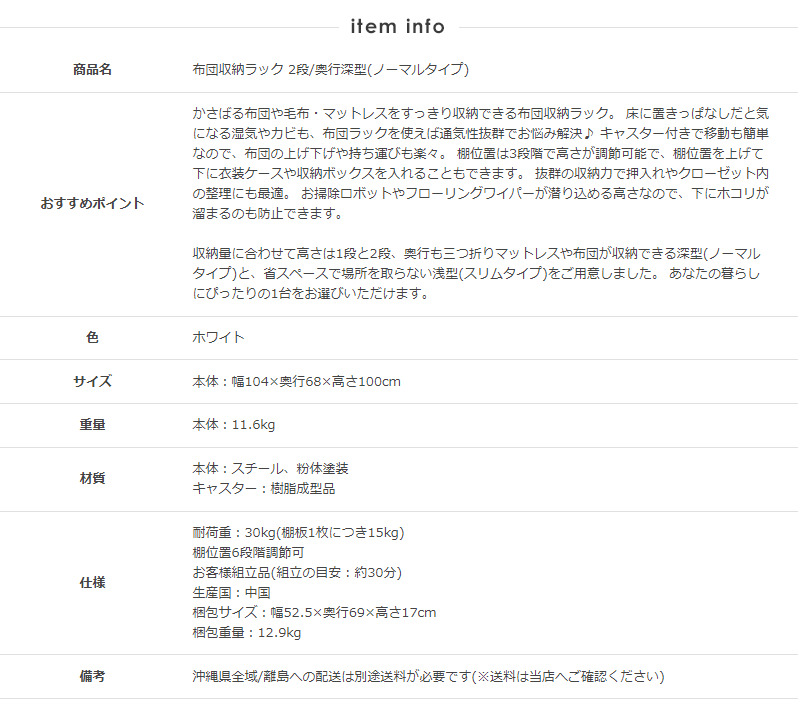The height and width of the screenshot is (711, 801).
Task: Click the color value 'ホワイト'
Action: coord(219,337)
